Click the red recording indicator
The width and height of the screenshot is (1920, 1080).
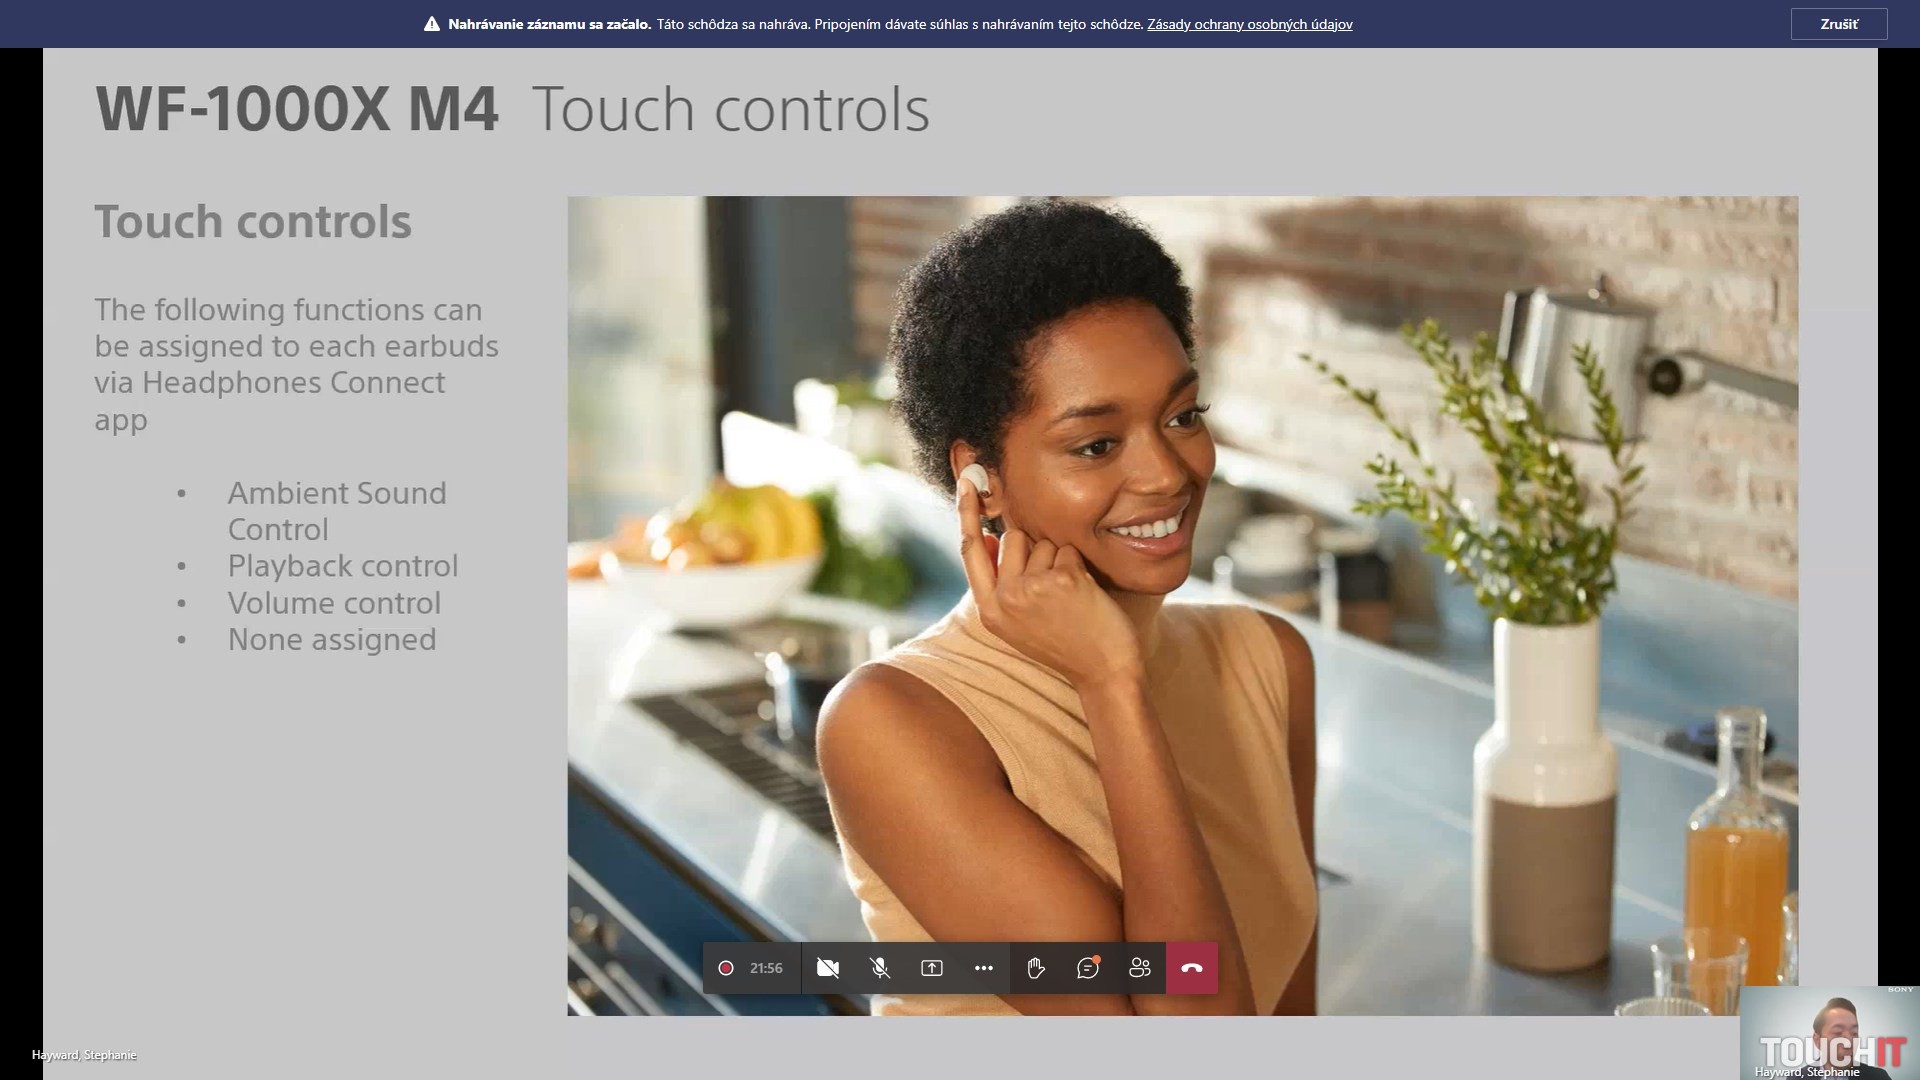726,968
